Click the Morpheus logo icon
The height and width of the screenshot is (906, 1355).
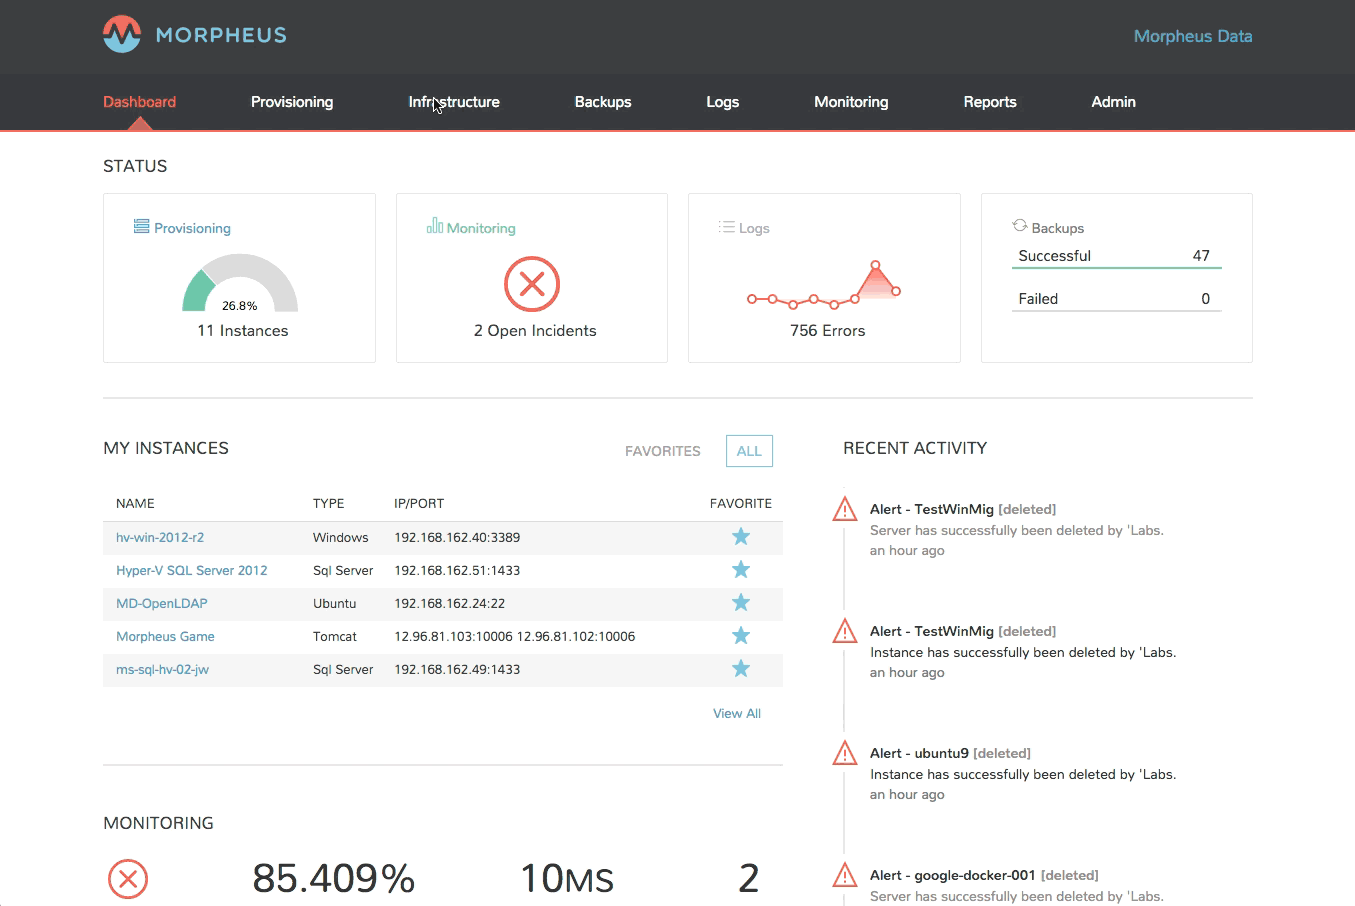(x=122, y=34)
